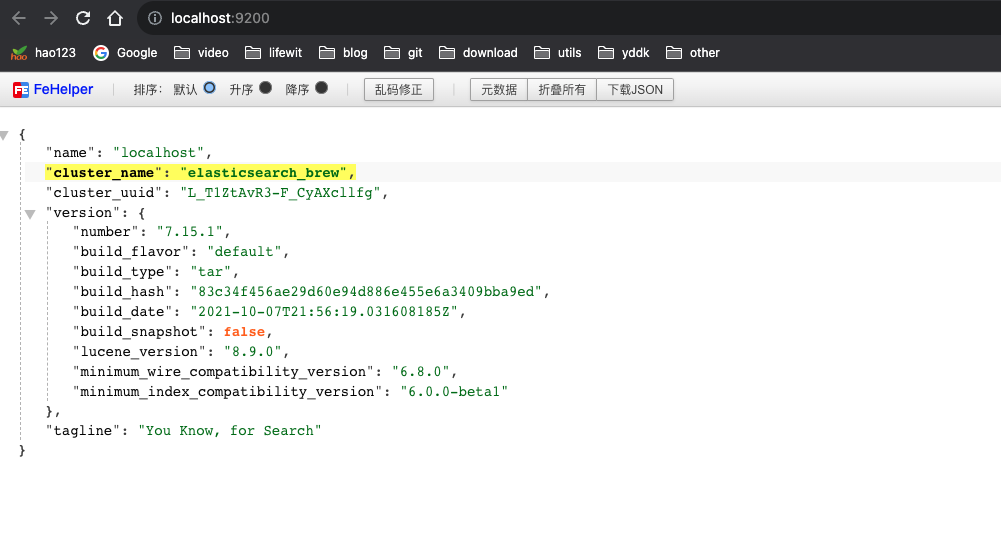Click the build_flavor "default" value
The height and width of the screenshot is (549, 1001).
pos(244,252)
